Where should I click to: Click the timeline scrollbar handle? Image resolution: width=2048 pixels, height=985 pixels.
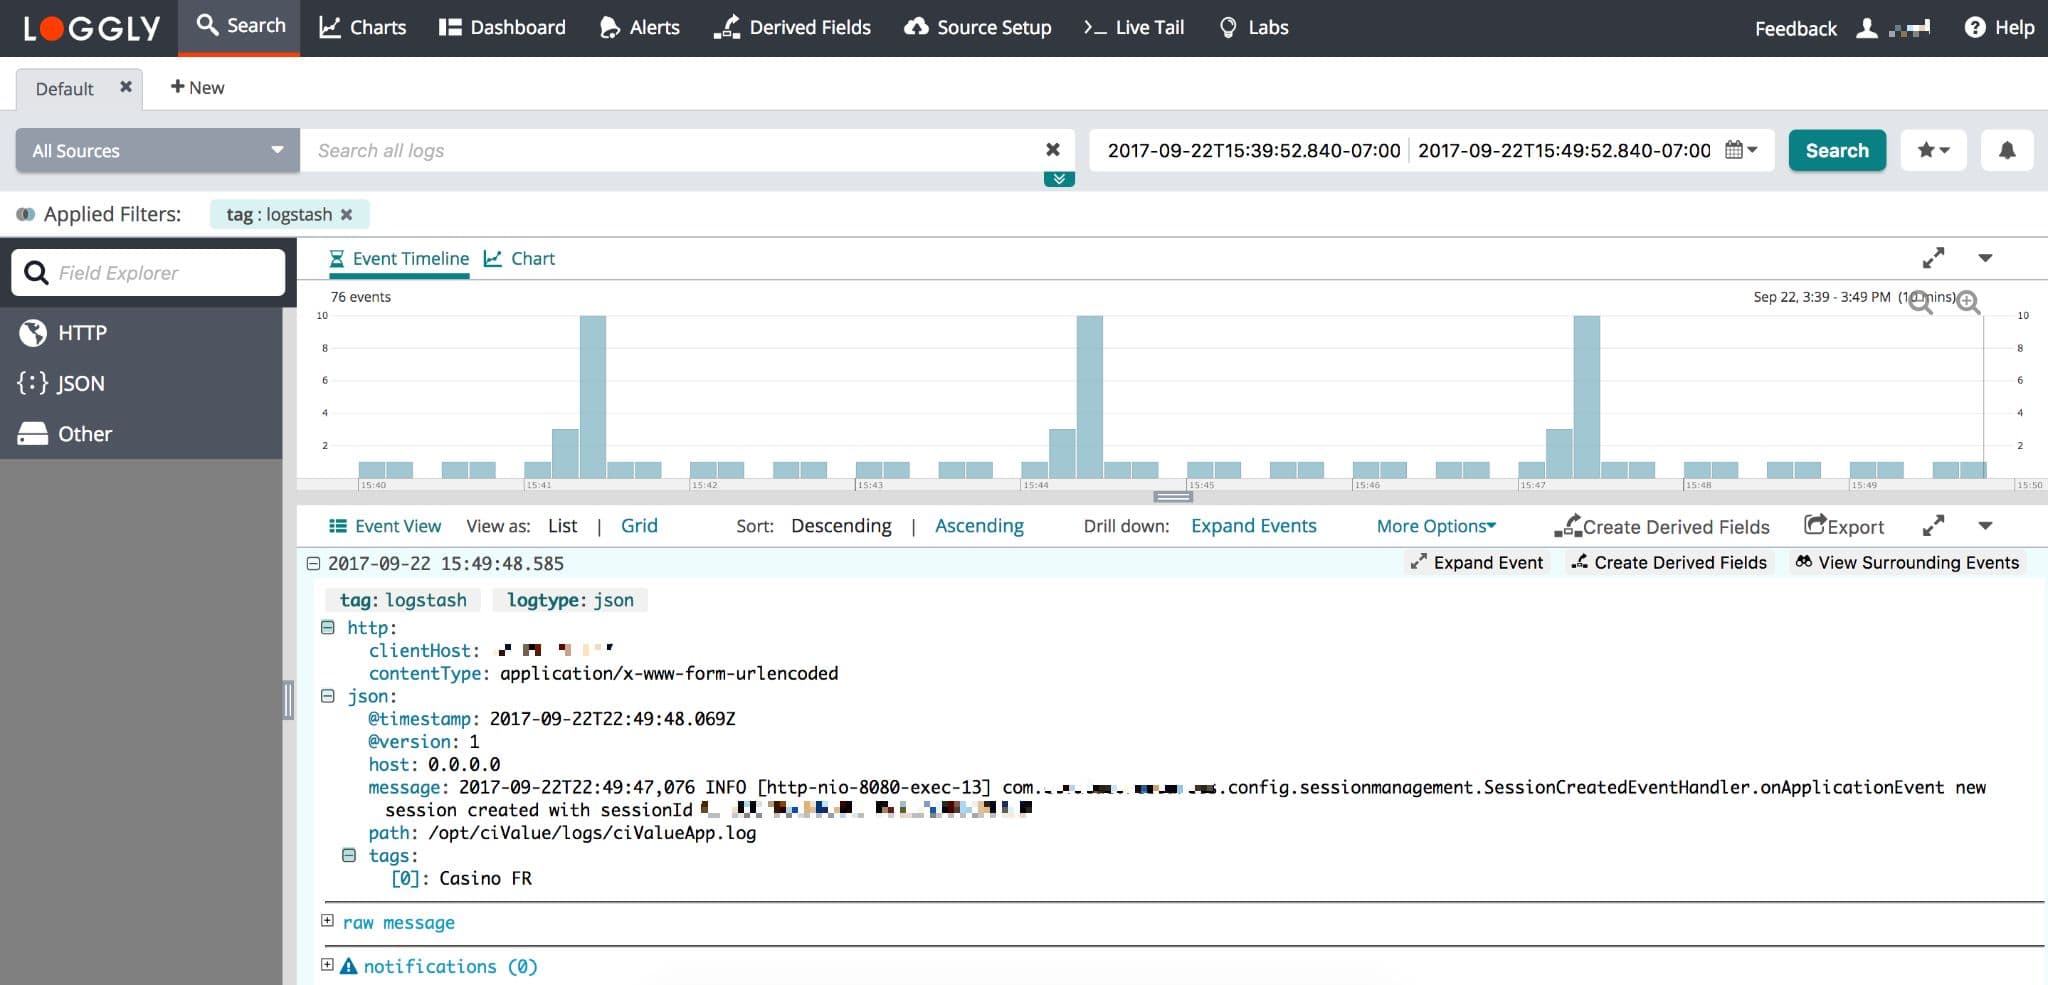tap(1172, 496)
